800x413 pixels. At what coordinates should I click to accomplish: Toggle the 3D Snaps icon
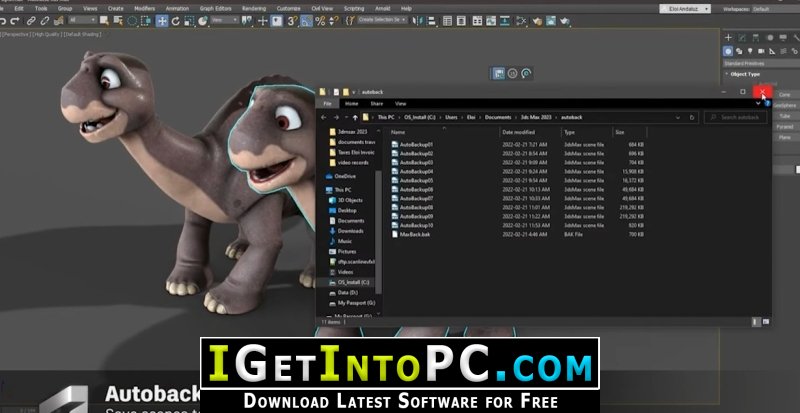tap(292, 21)
